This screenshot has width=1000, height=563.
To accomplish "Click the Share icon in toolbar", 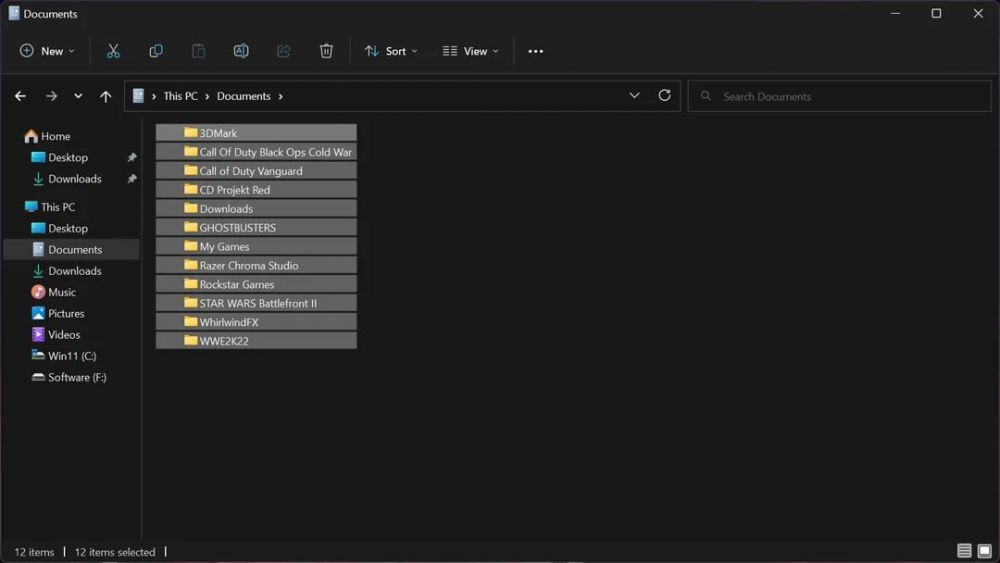I will [284, 51].
